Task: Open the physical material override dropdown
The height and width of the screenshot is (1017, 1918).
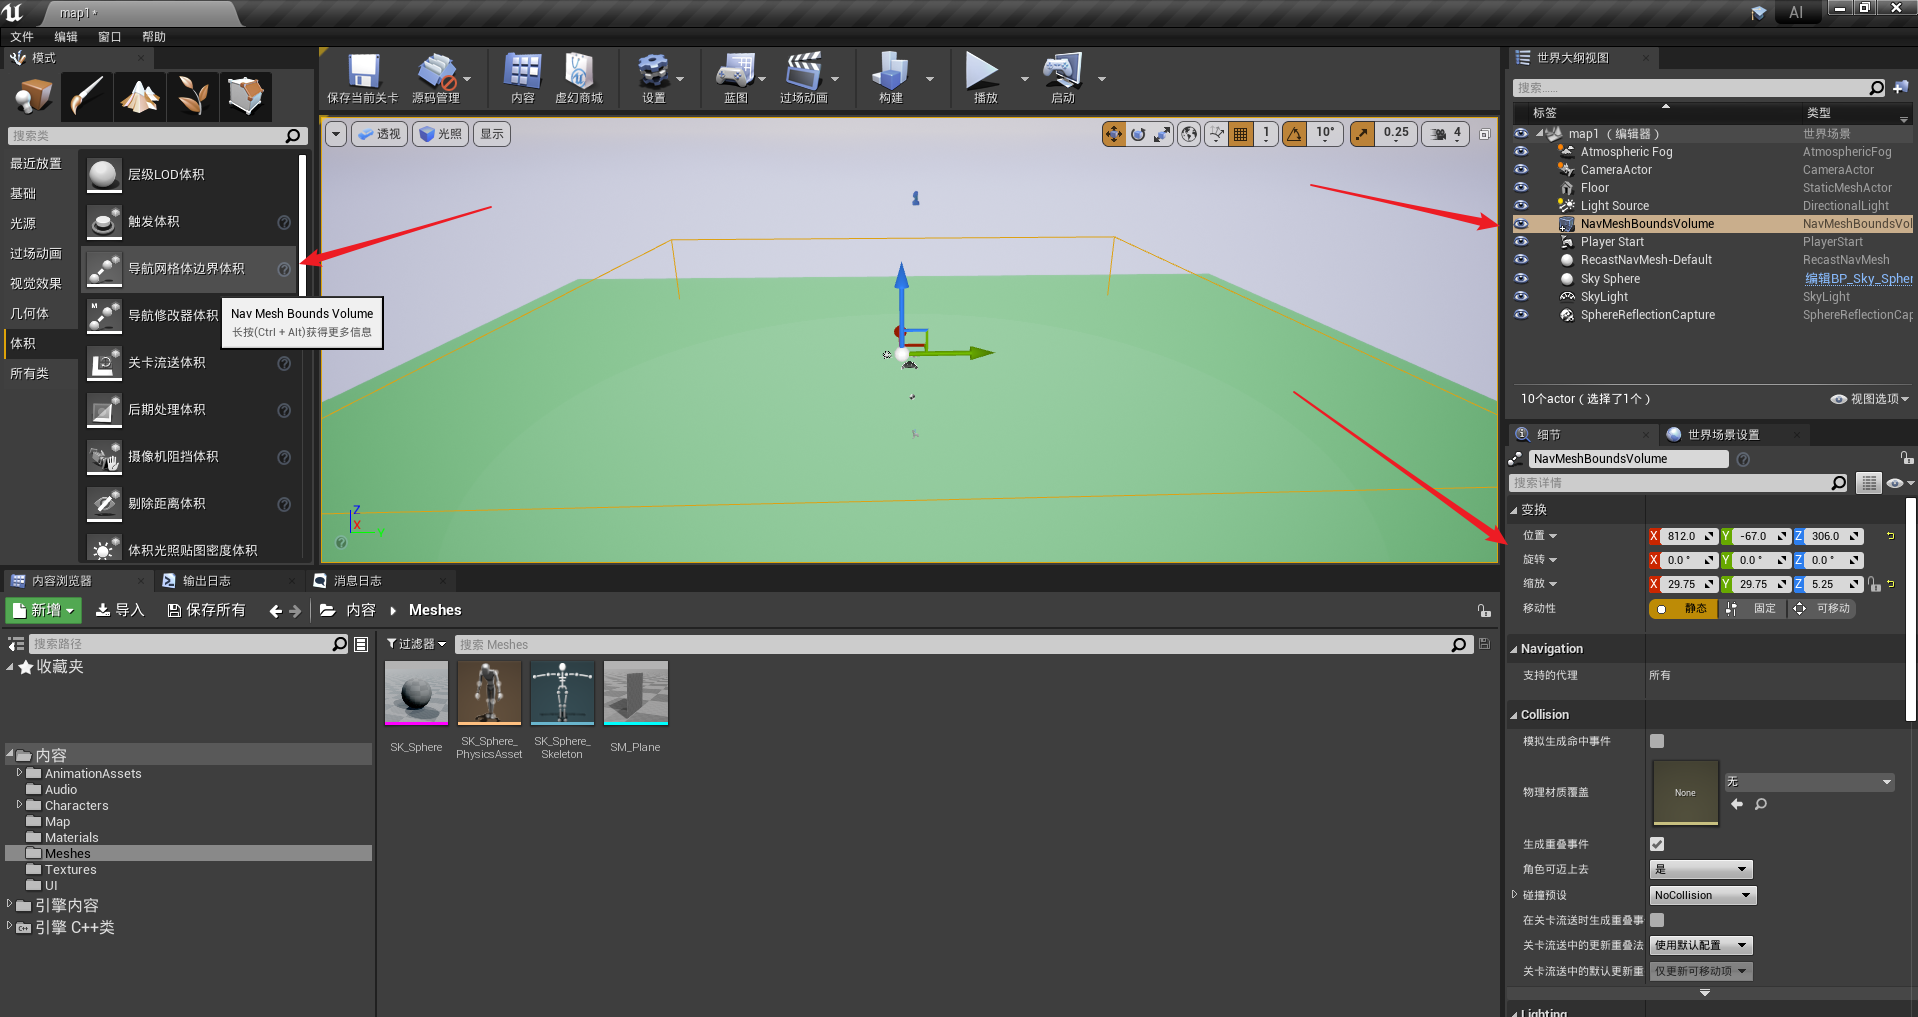Action: pyautogui.click(x=1809, y=782)
